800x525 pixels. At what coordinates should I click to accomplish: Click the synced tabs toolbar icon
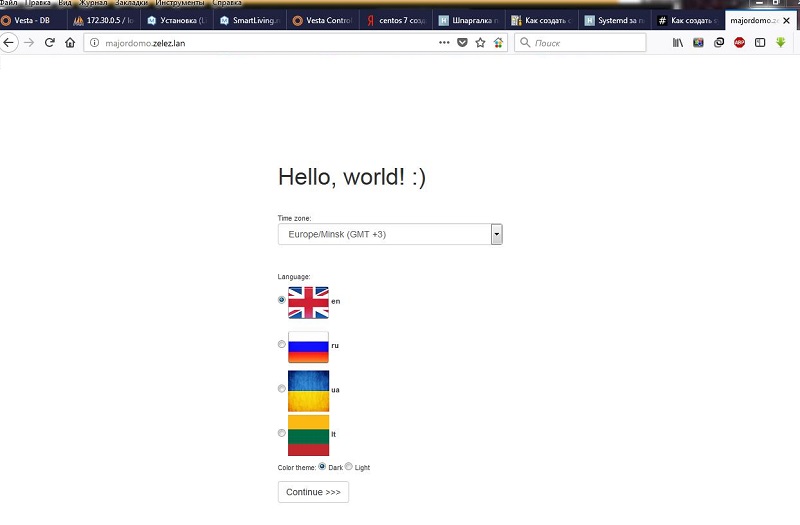pyautogui.click(x=719, y=43)
